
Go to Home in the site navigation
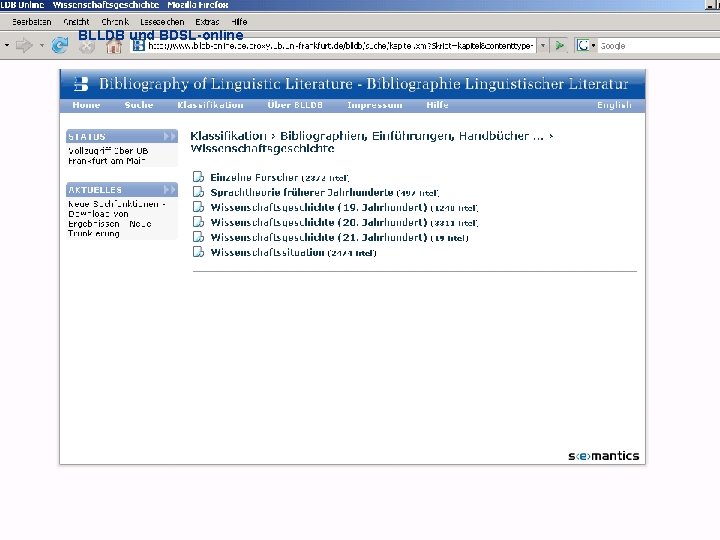(x=86, y=105)
